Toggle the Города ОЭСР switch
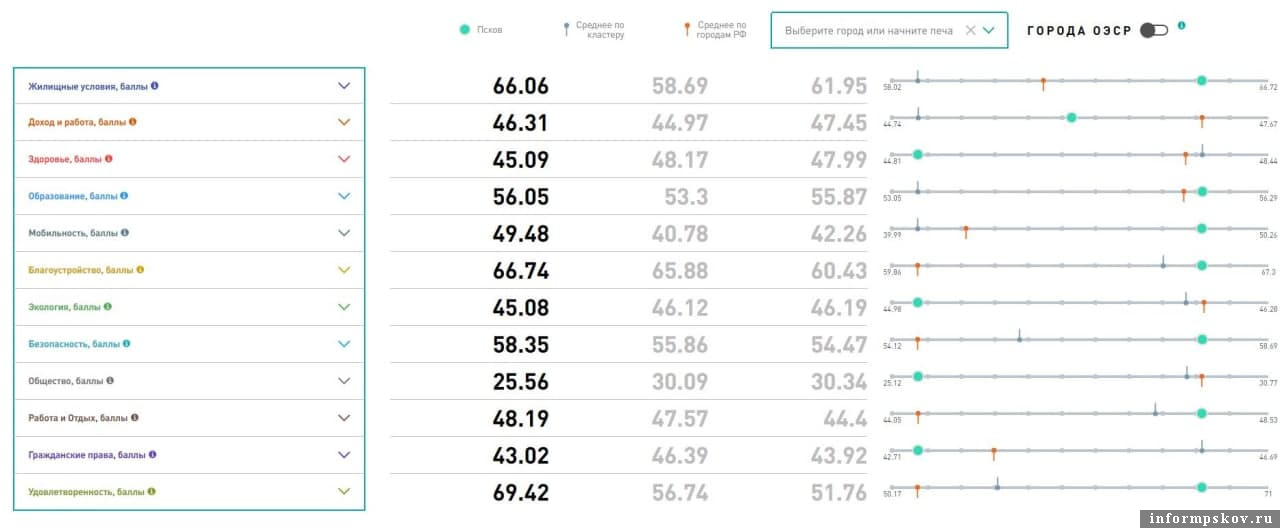 point(1153,30)
